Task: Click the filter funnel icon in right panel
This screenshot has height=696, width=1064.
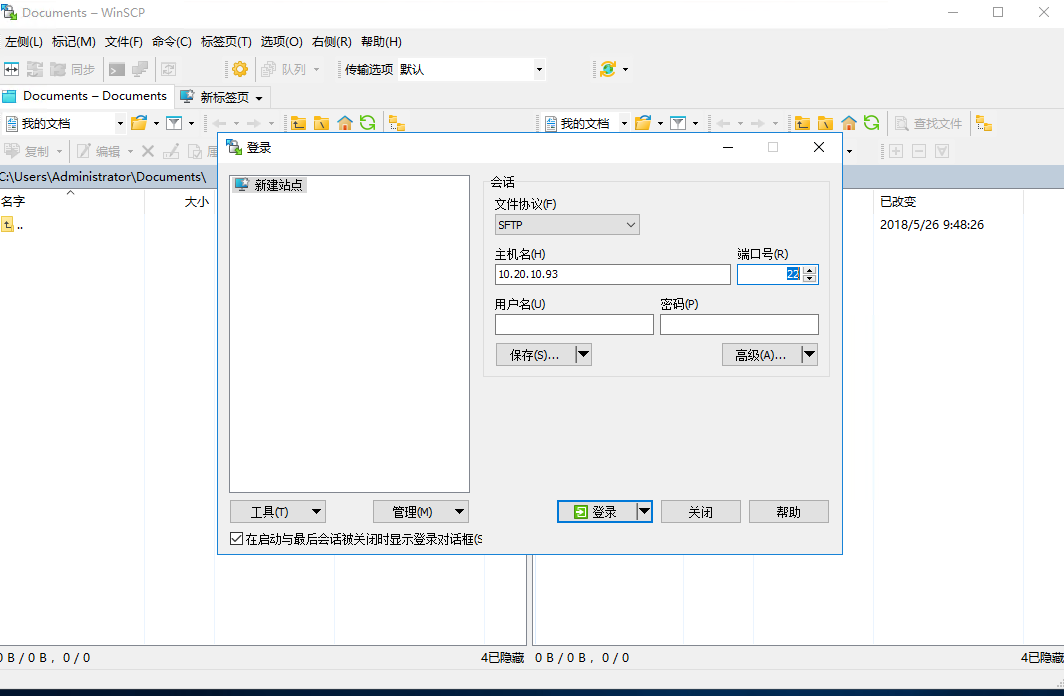Action: pos(678,123)
